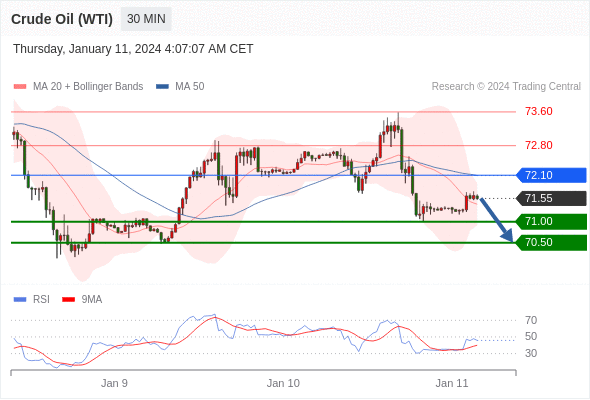
Task: Toggle the RSI legend label
Action: [x=41, y=300]
